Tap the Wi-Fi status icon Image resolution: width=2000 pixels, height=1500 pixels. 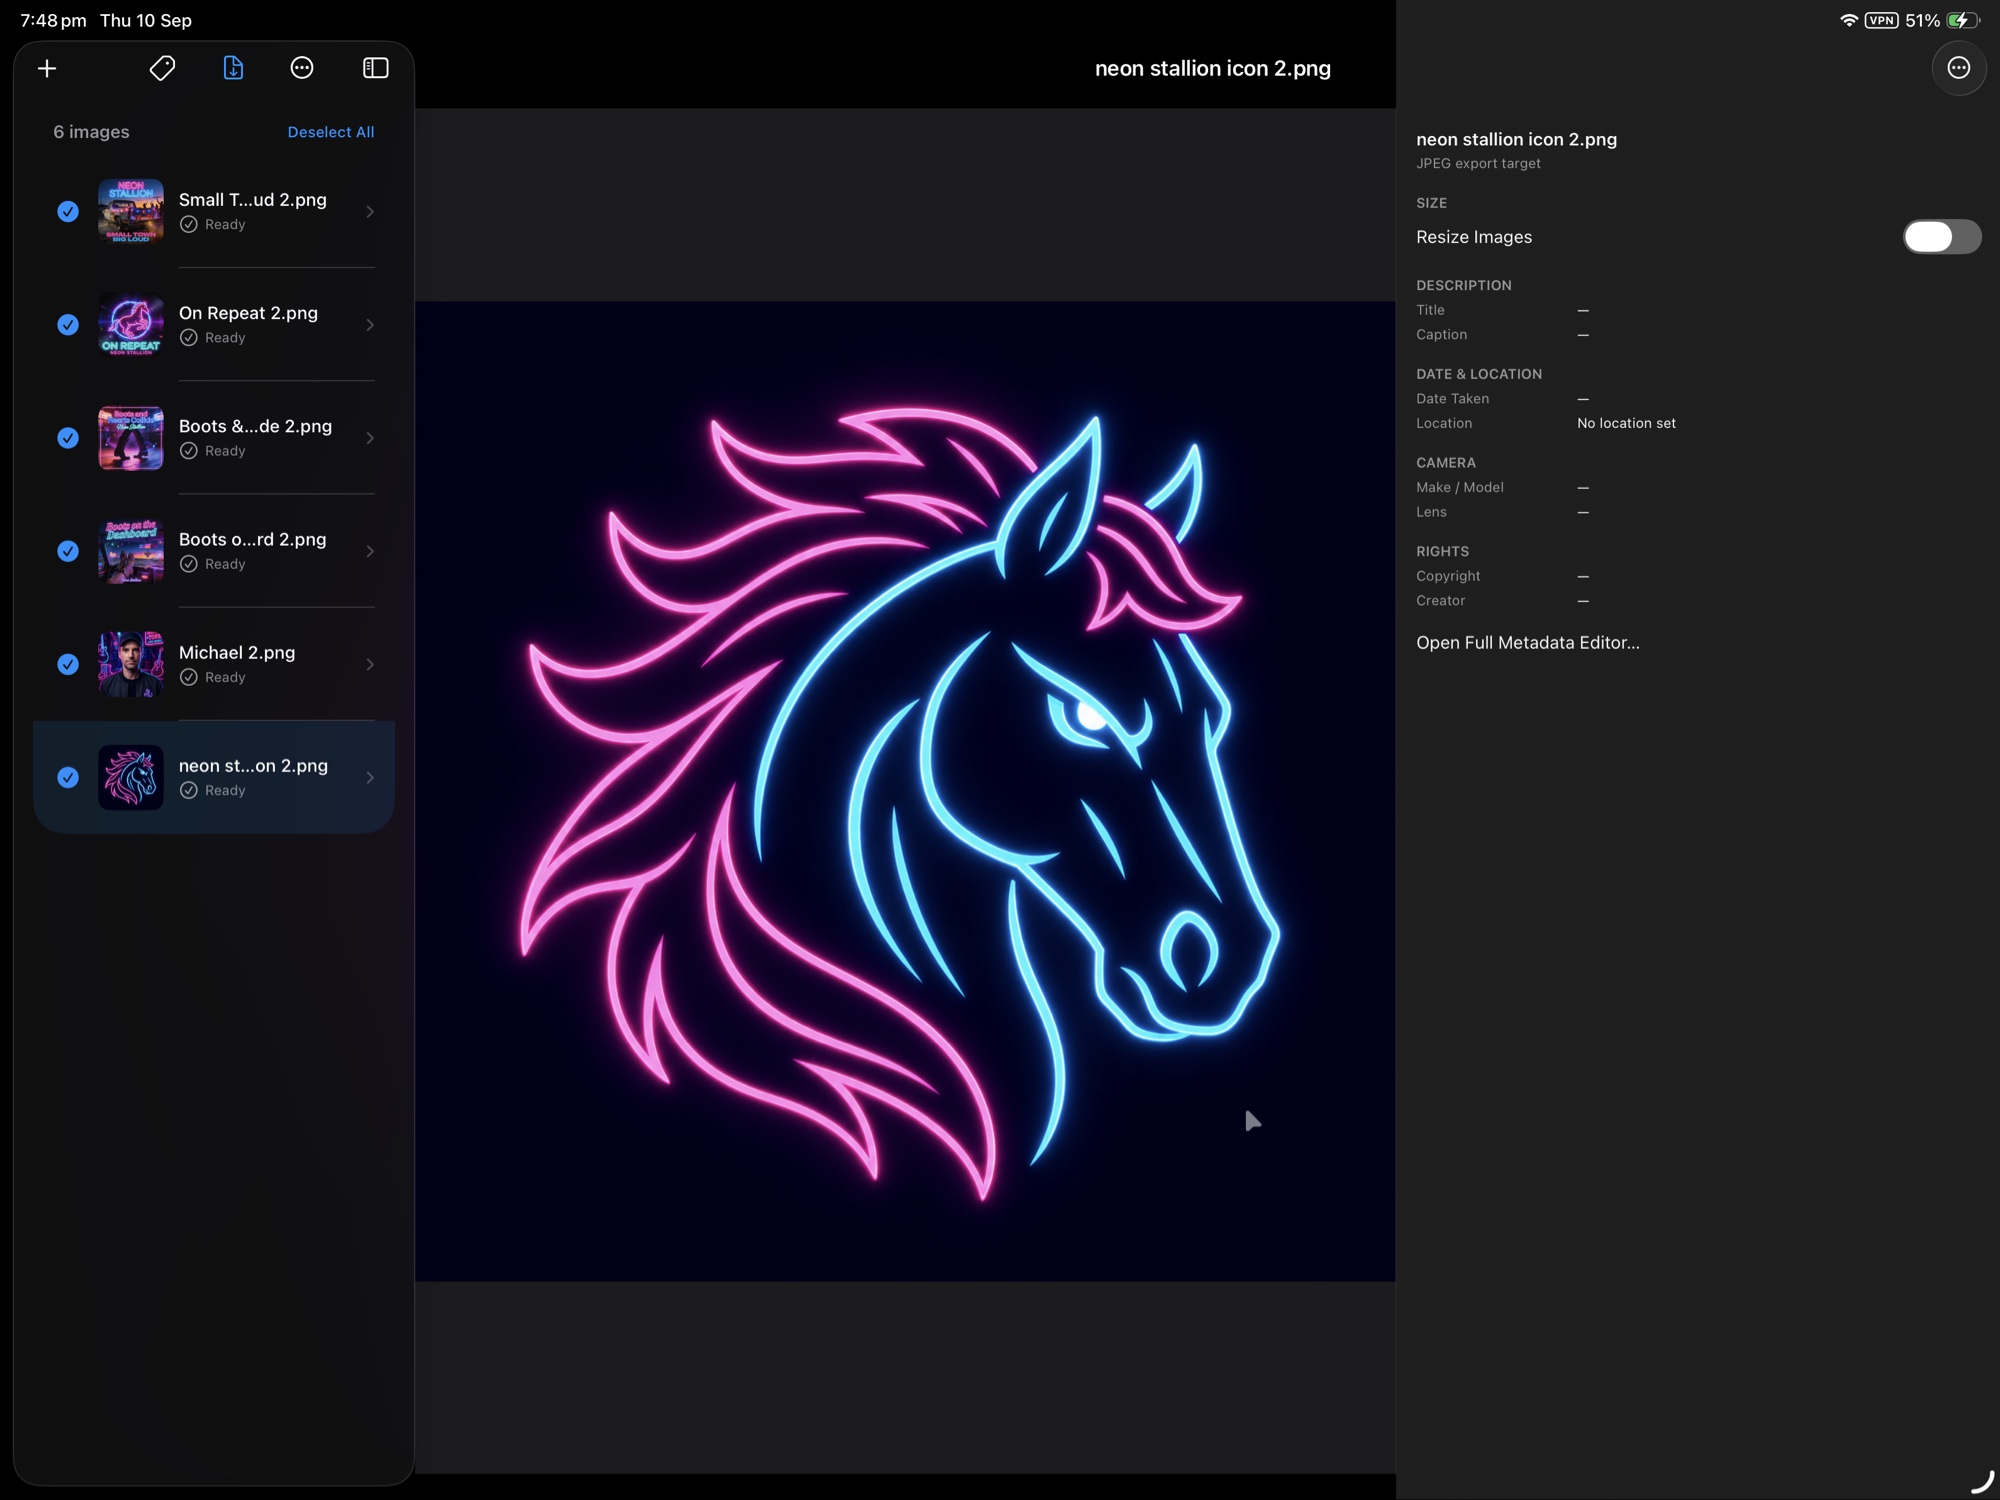[x=1848, y=20]
